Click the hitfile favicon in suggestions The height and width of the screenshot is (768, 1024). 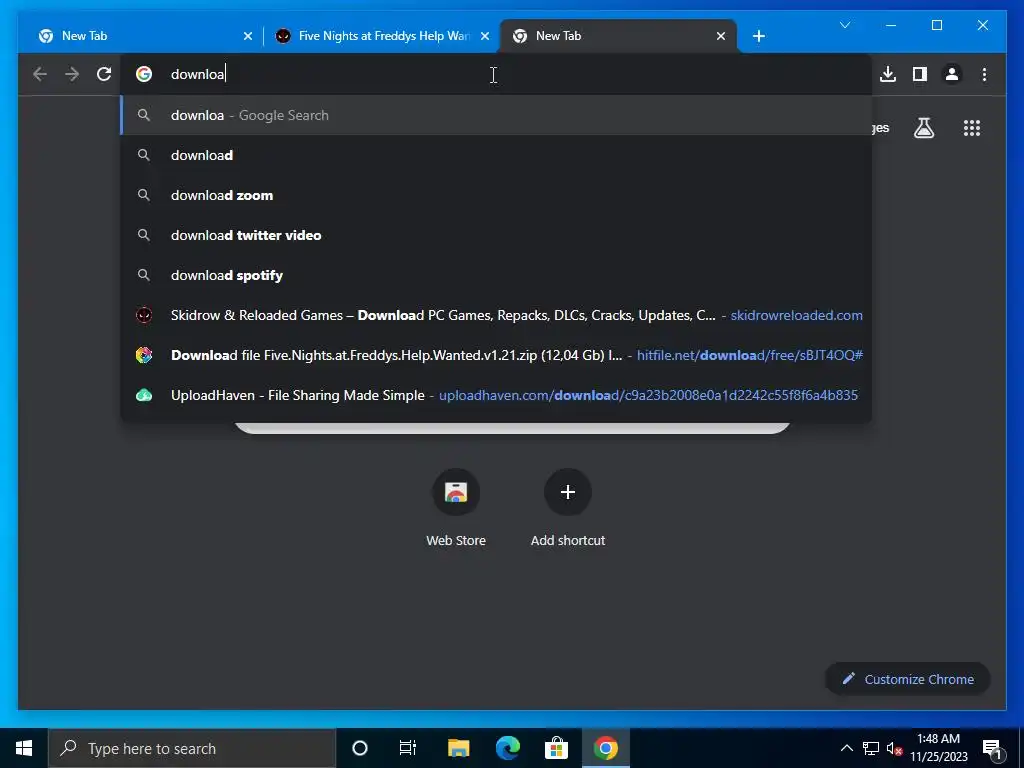(144, 355)
